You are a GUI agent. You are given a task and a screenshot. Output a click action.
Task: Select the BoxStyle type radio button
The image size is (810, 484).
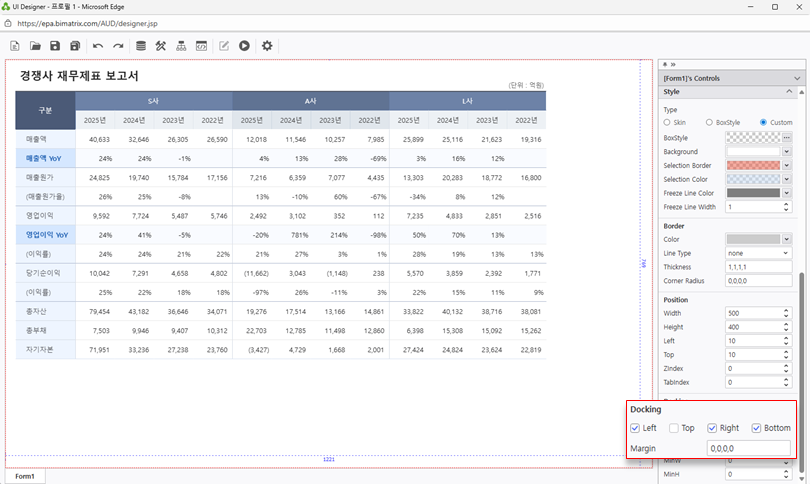(x=708, y=122)
